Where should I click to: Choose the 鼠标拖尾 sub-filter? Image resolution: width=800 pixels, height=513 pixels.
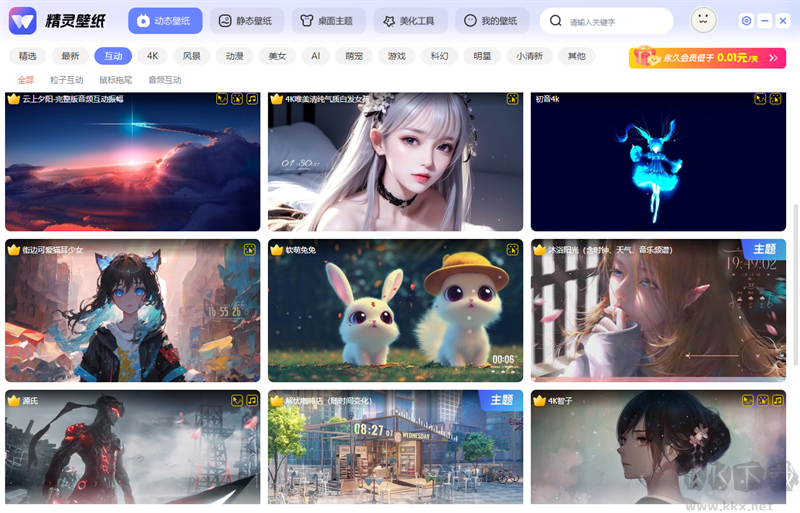coord(116,80)
